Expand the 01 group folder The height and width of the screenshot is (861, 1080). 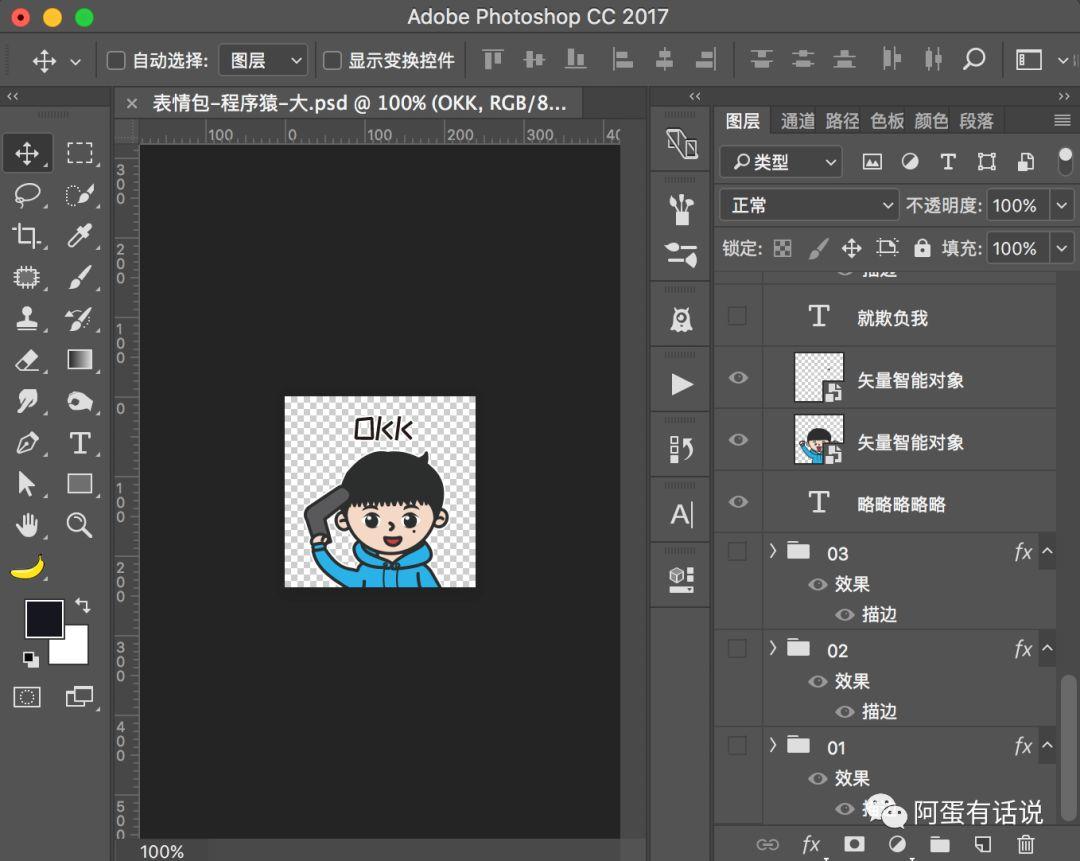point(773,745)
